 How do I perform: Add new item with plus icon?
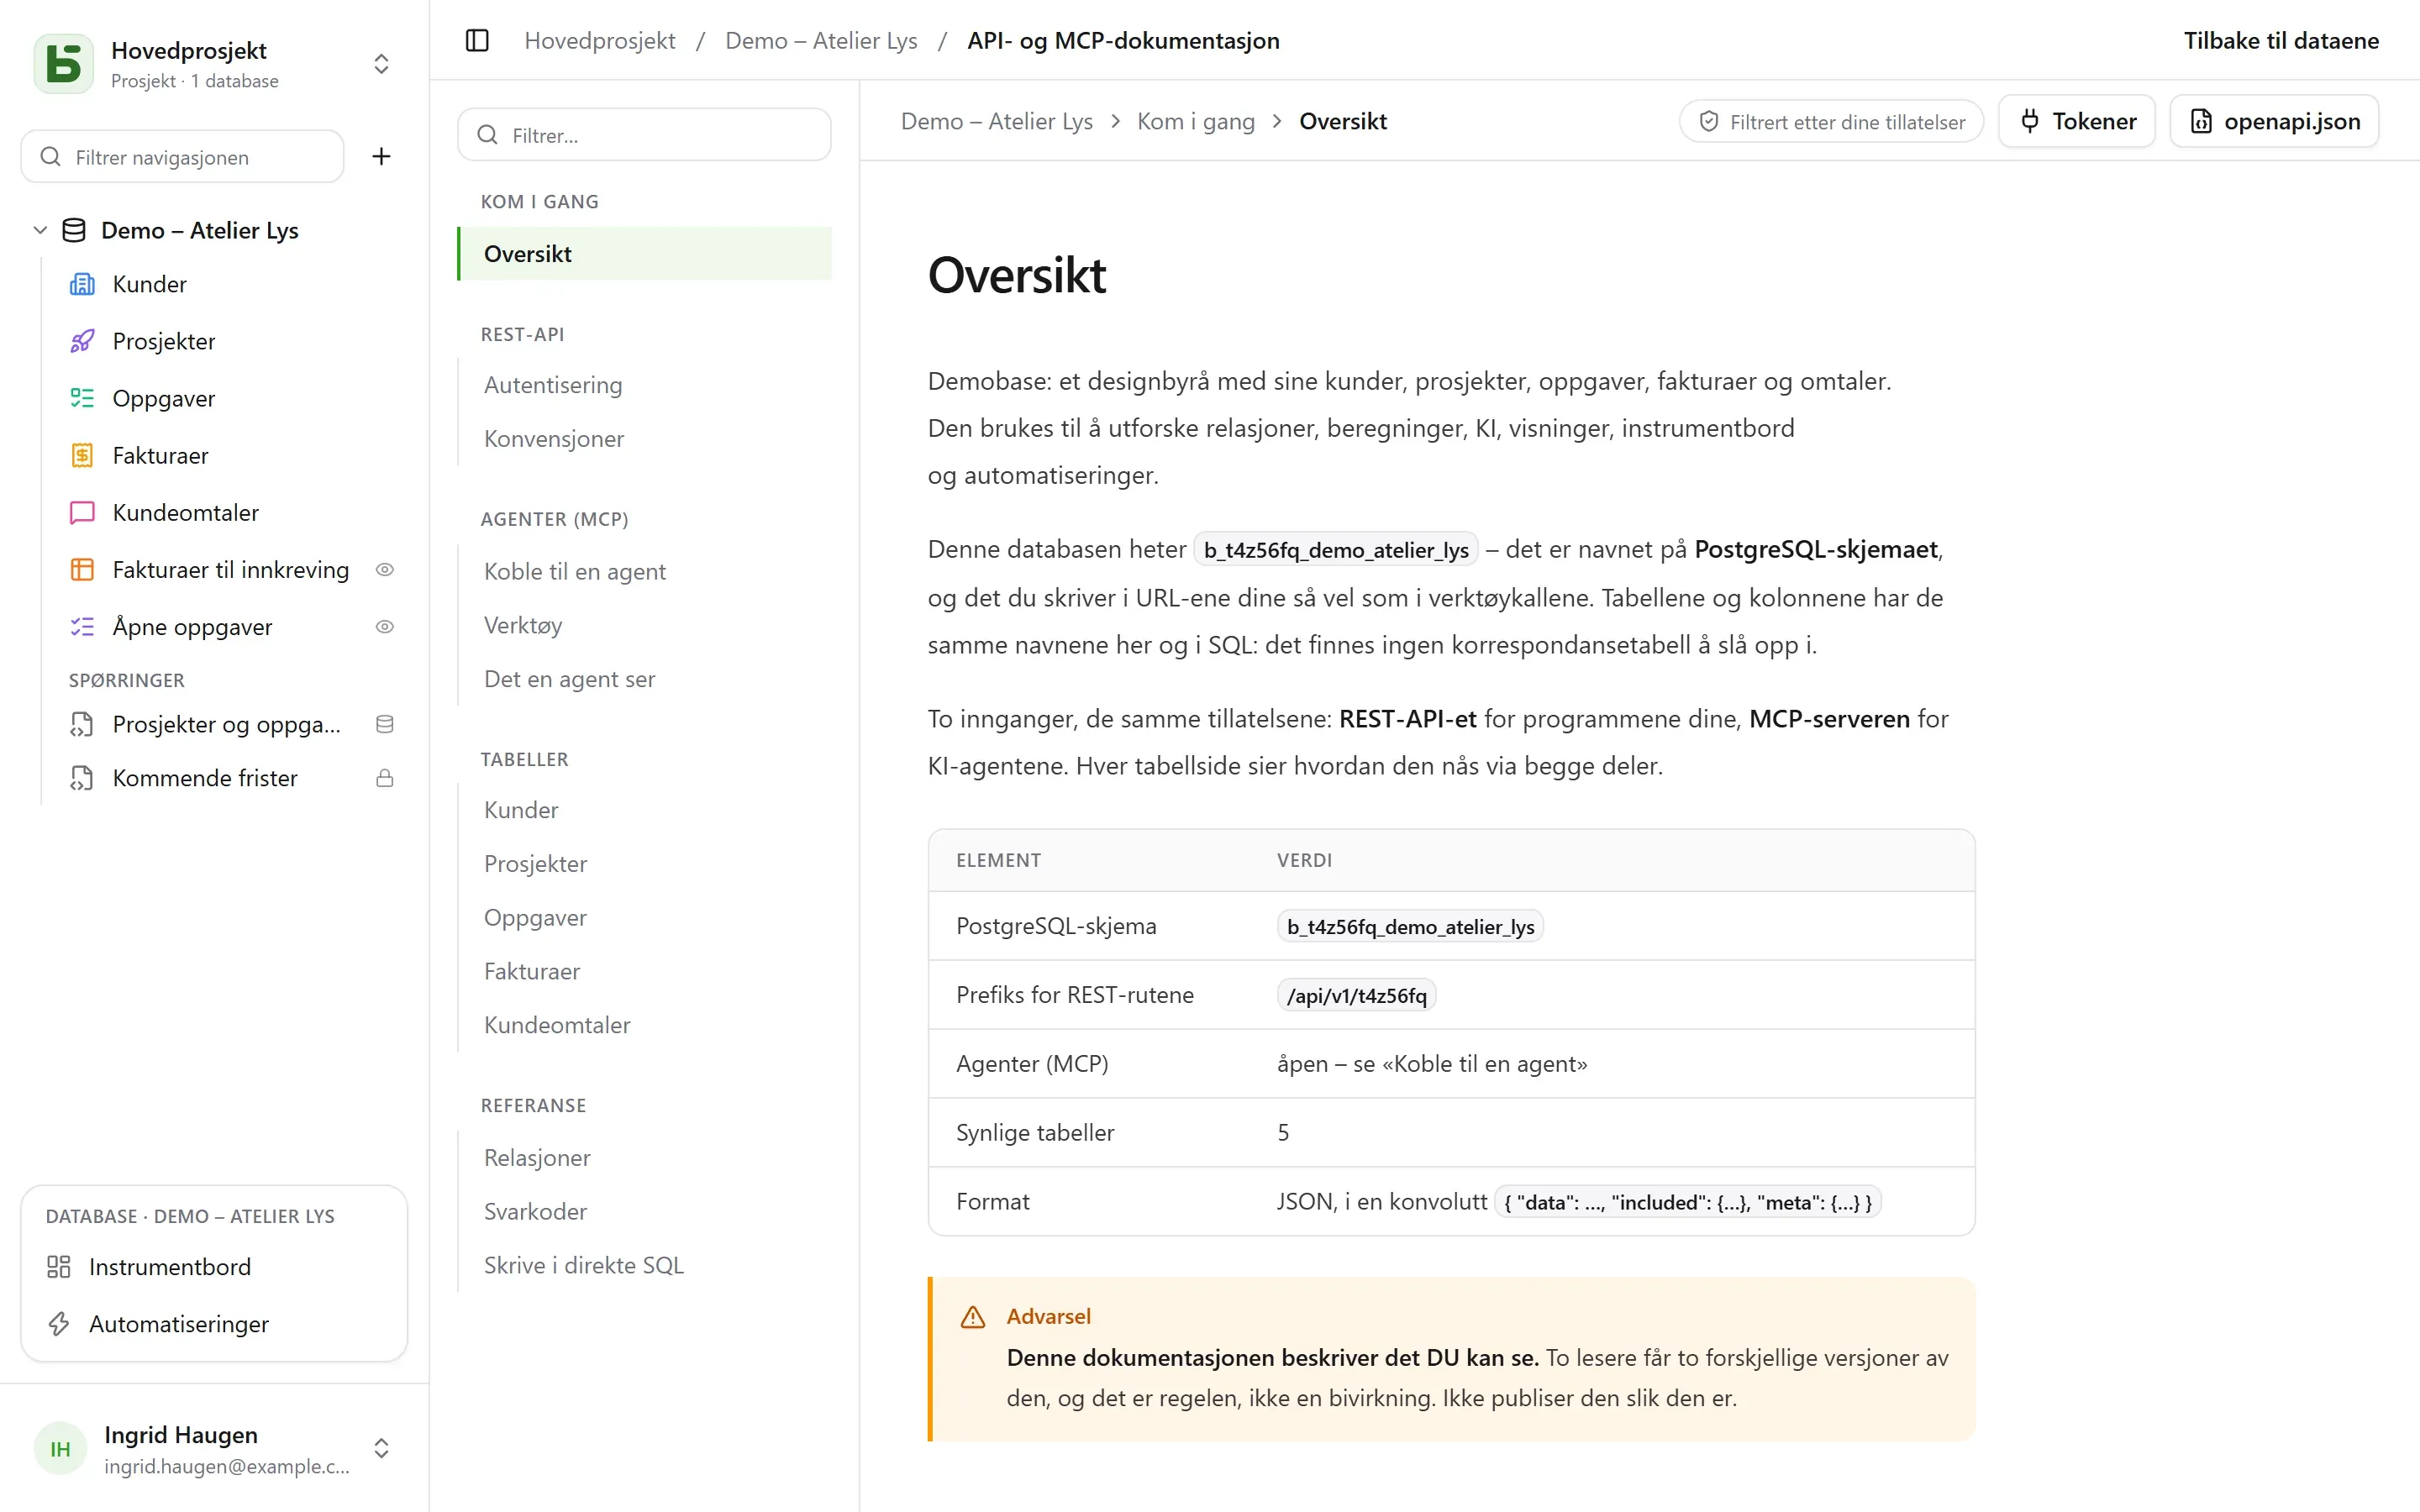(x=381, y=156)
